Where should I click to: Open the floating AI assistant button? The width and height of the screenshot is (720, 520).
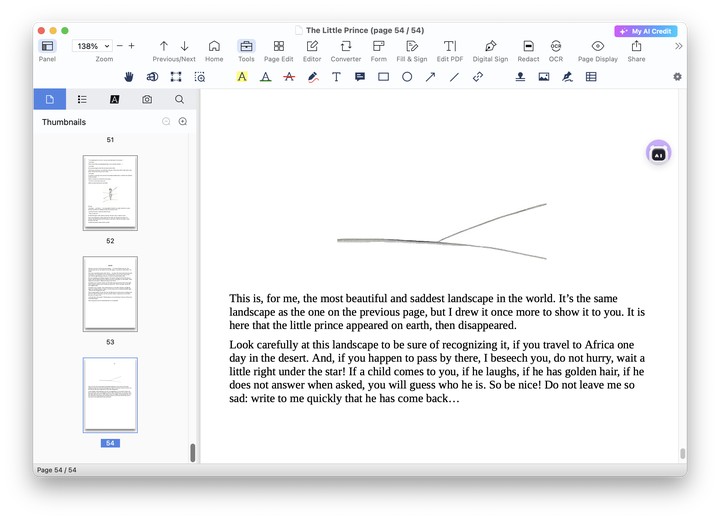click(x=658, y=153)
